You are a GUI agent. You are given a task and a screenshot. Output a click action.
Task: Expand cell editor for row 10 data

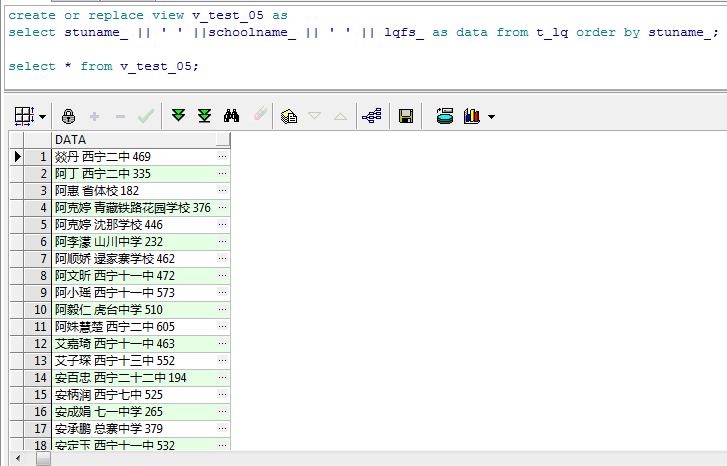click(222, 310)
